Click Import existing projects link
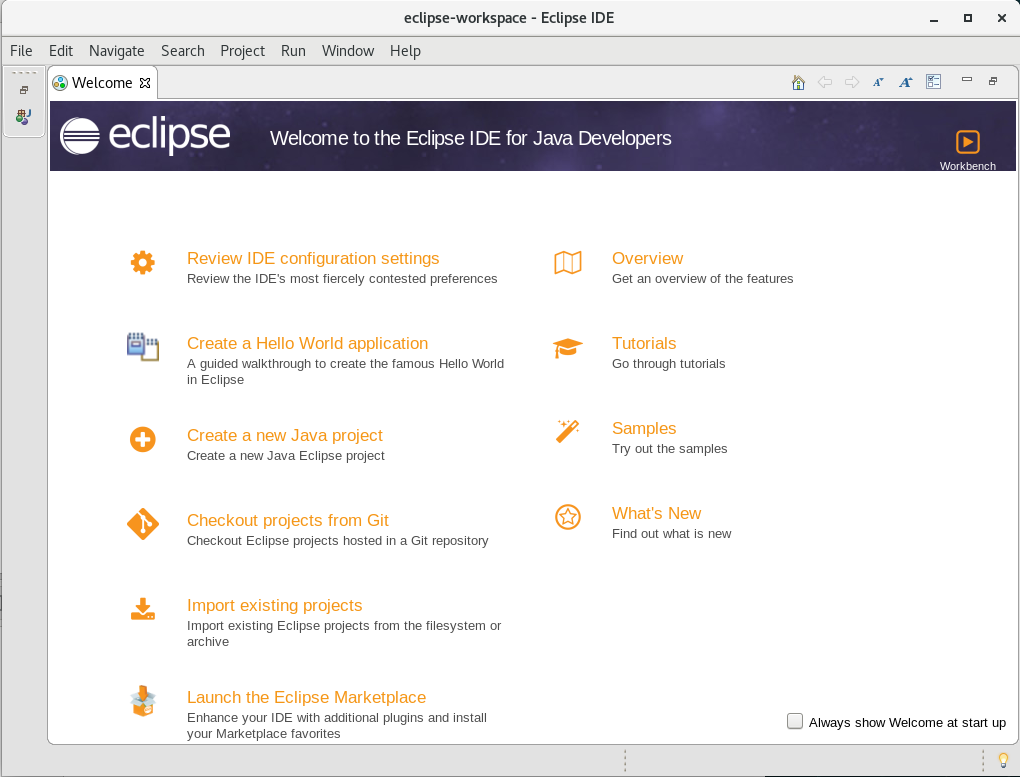The image size is (1020, 777). tap(274, 605)
